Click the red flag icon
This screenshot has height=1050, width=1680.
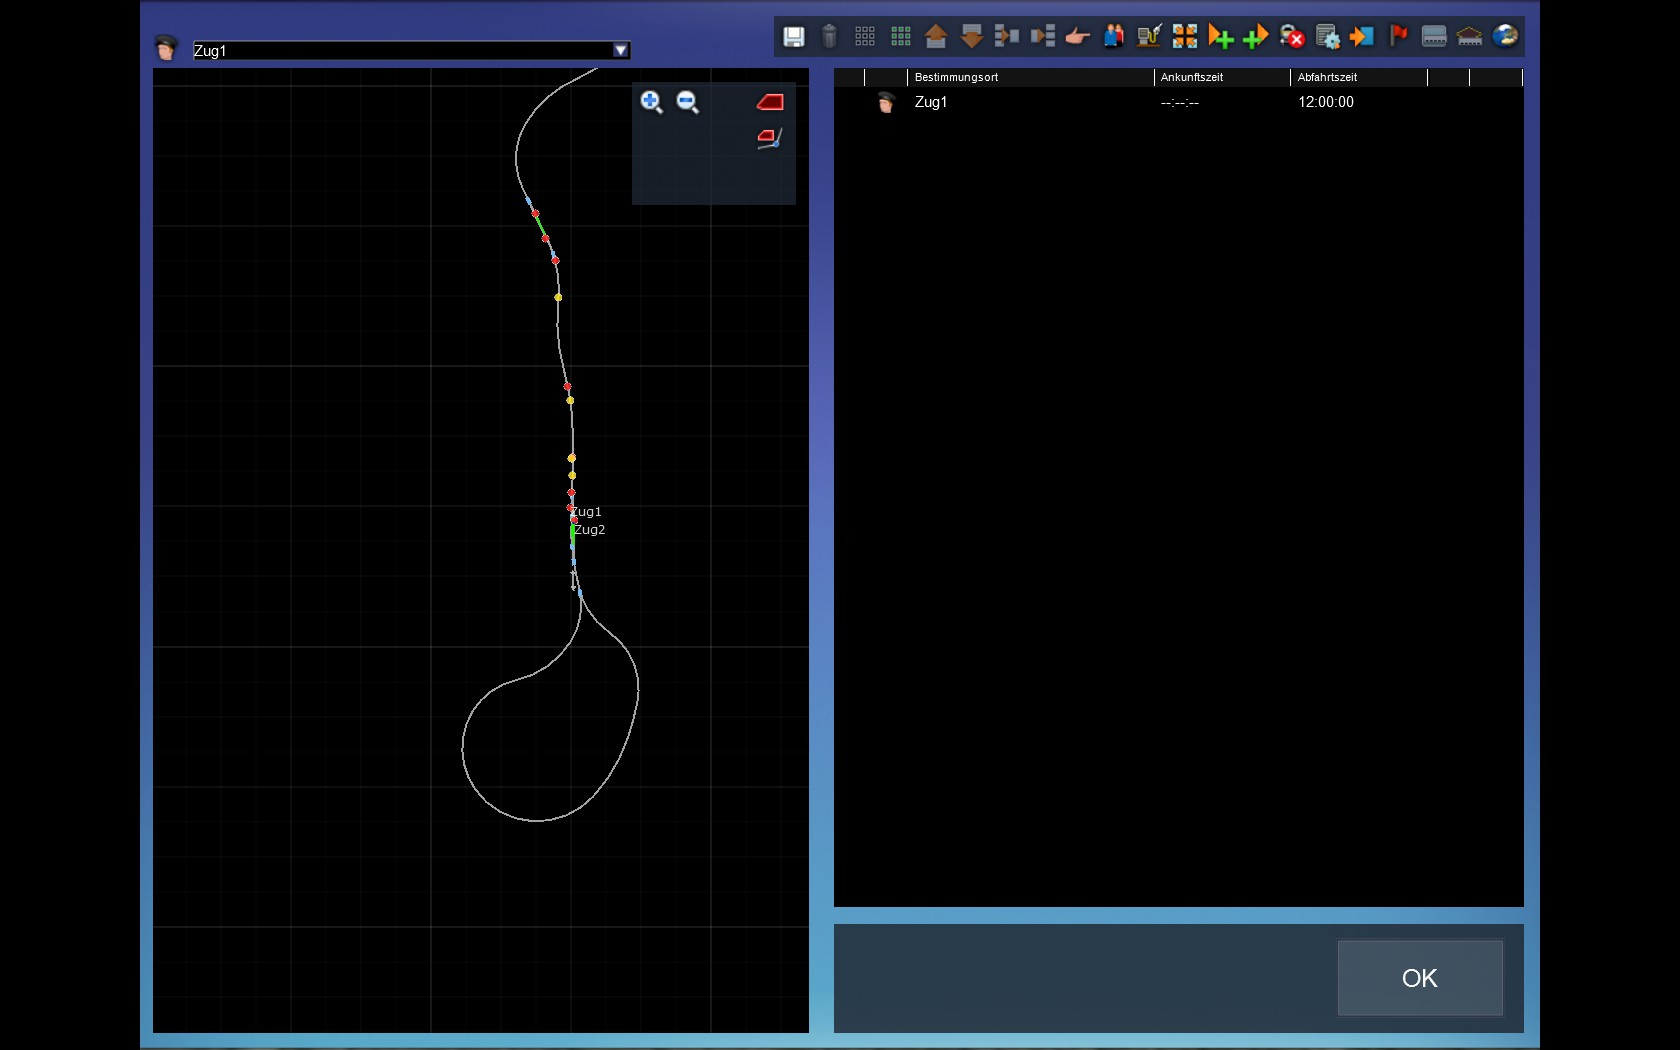point(1398,37)
